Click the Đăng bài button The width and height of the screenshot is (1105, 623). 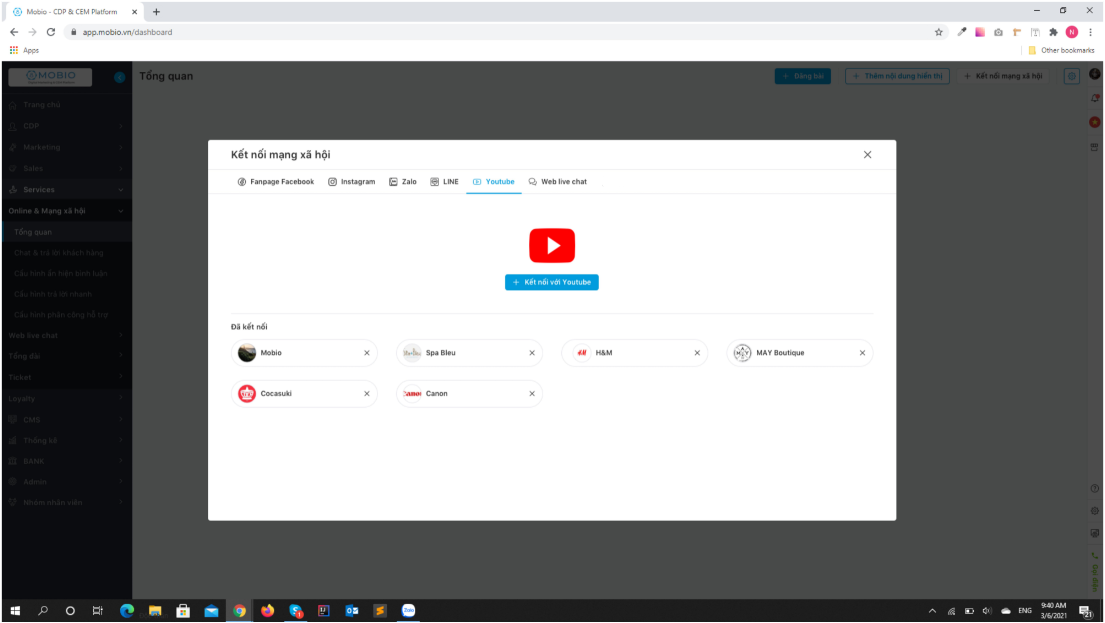pos(803,76)
